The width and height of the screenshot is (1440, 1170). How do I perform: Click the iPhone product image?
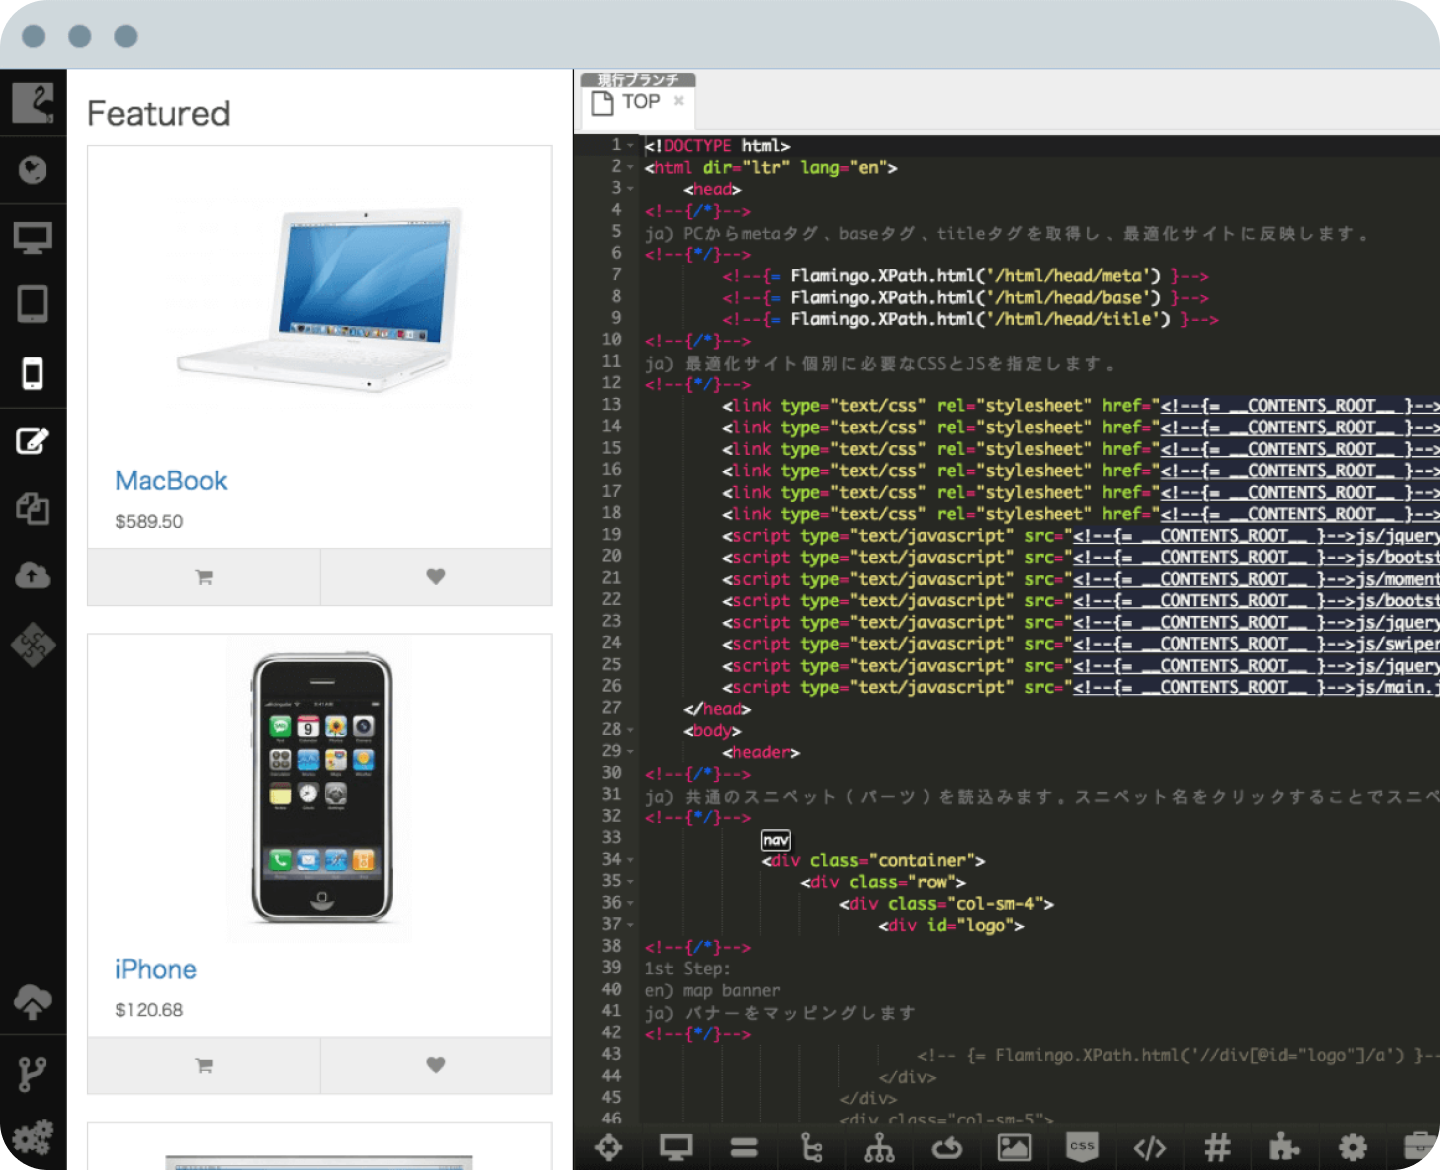[321, 788]
